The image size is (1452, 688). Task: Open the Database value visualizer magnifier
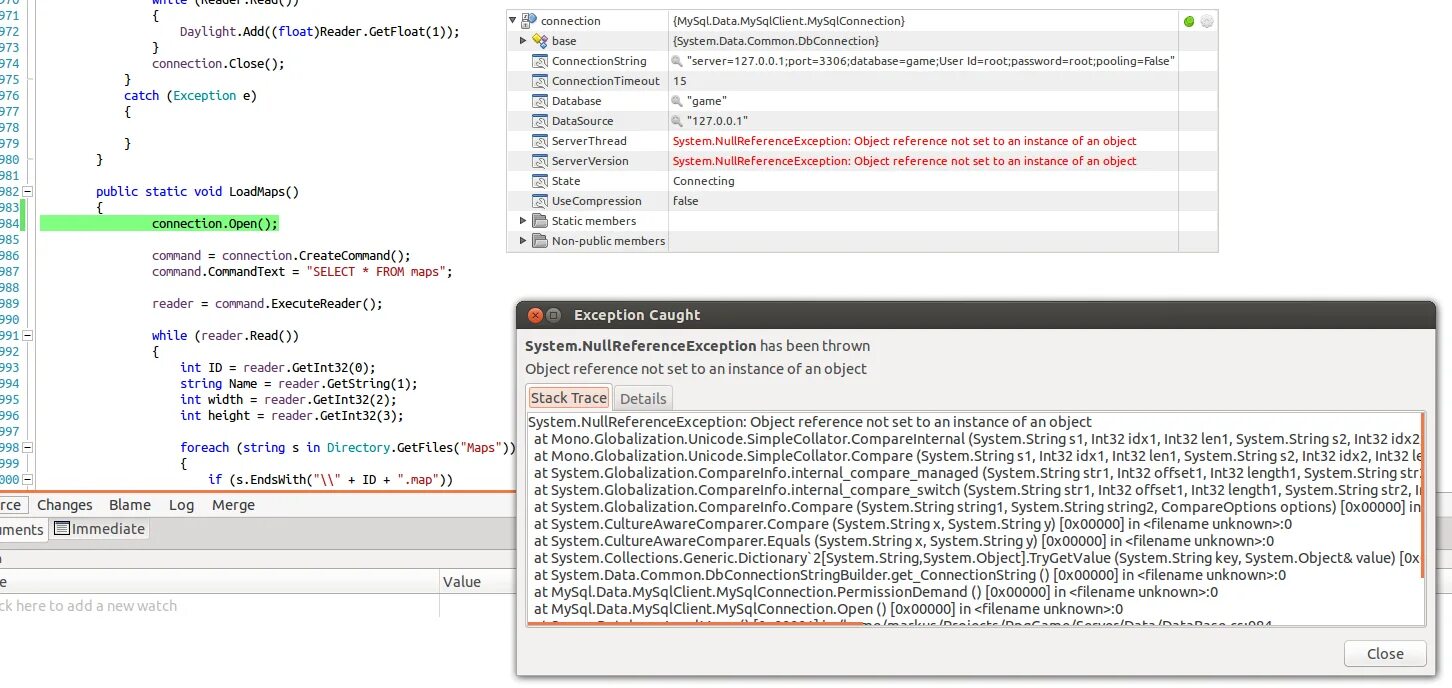coord(677,101)
